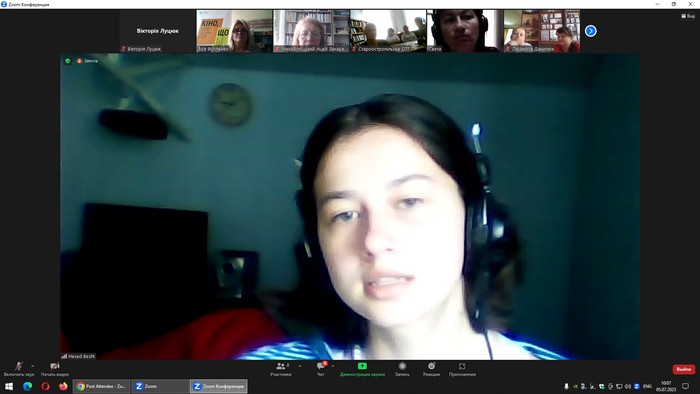
Task: Select the Вікторія Луцюк participant tile
Action: coord(158,31)
